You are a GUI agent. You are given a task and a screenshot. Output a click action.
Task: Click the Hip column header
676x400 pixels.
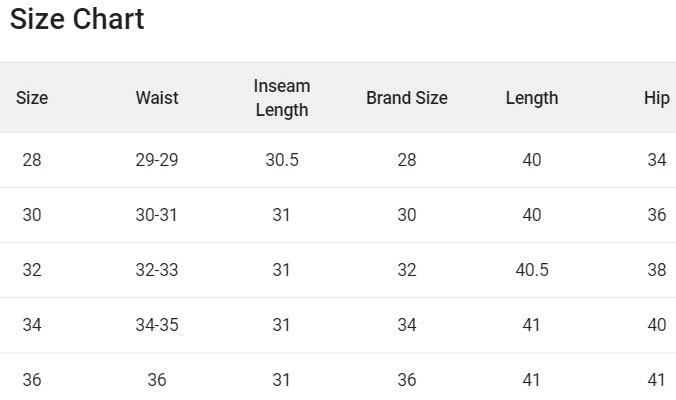(x=656, y=98)
